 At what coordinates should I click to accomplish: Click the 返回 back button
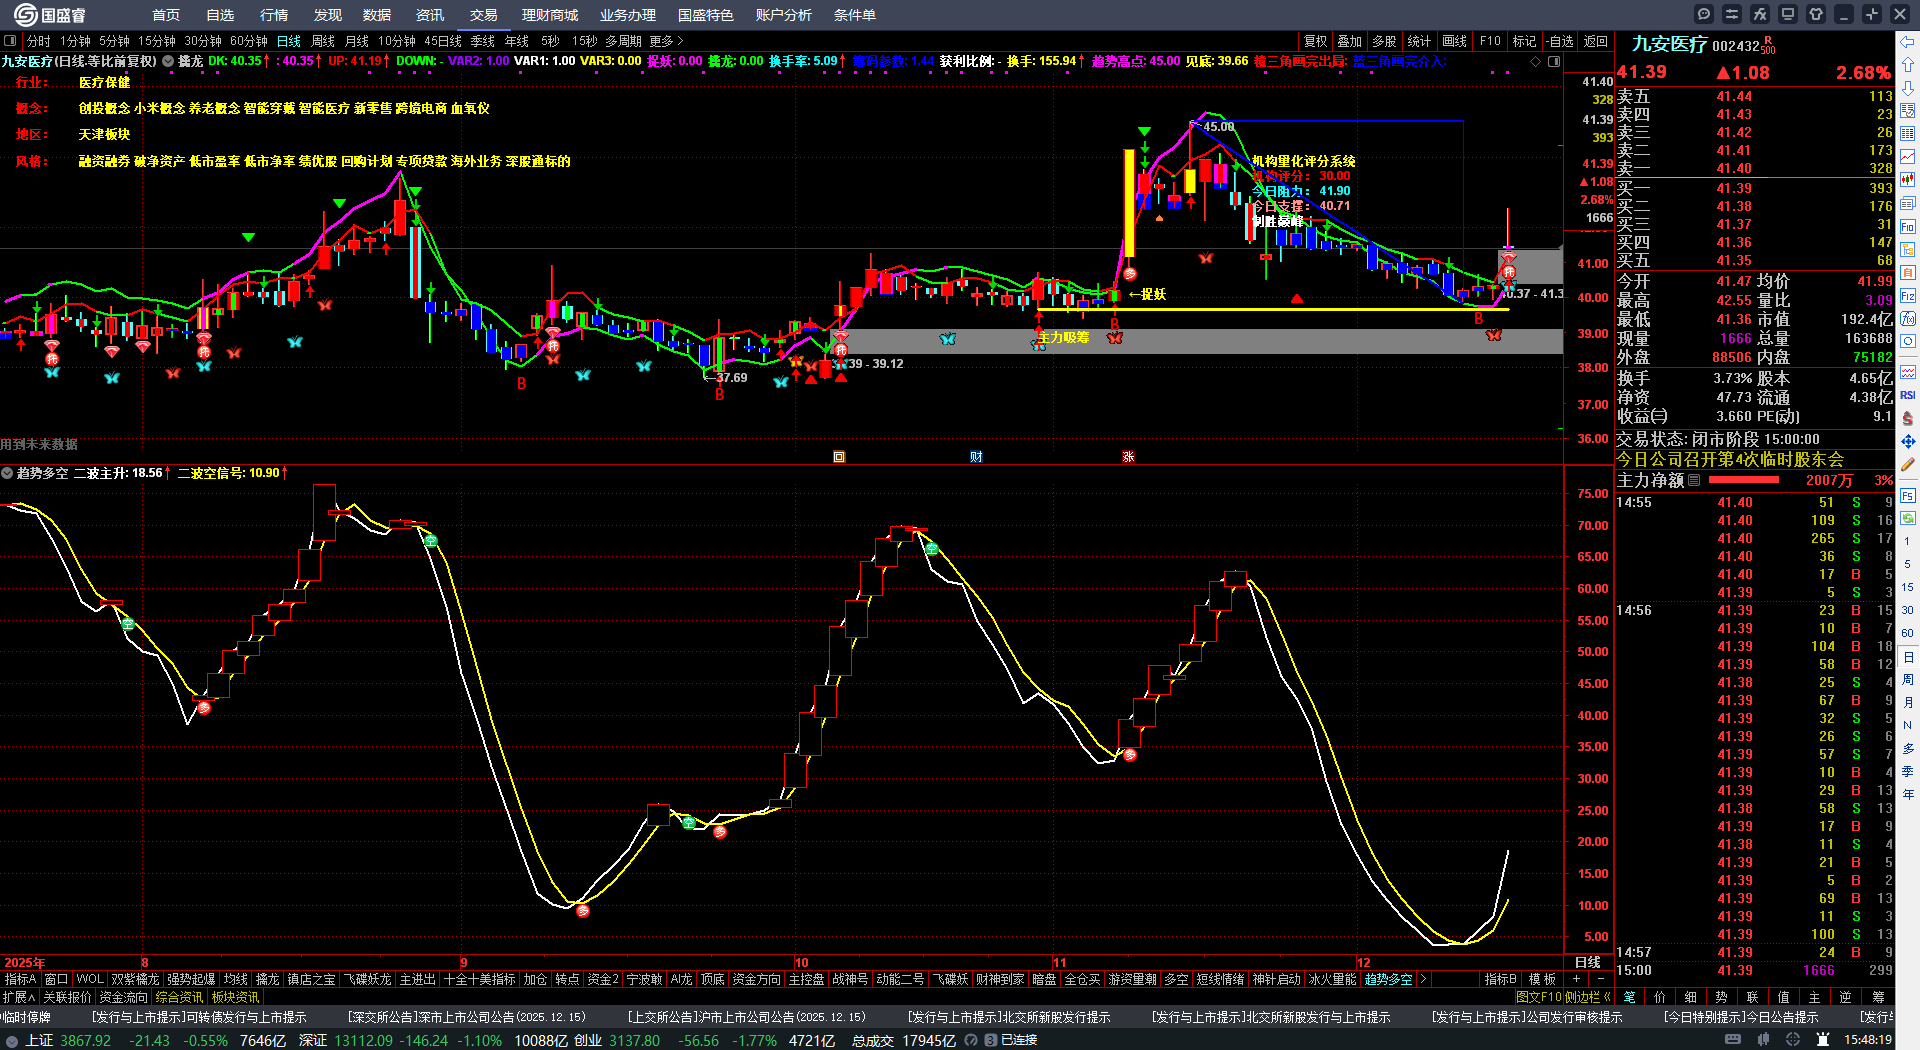pyautogui.click(x=1596, y=41)
